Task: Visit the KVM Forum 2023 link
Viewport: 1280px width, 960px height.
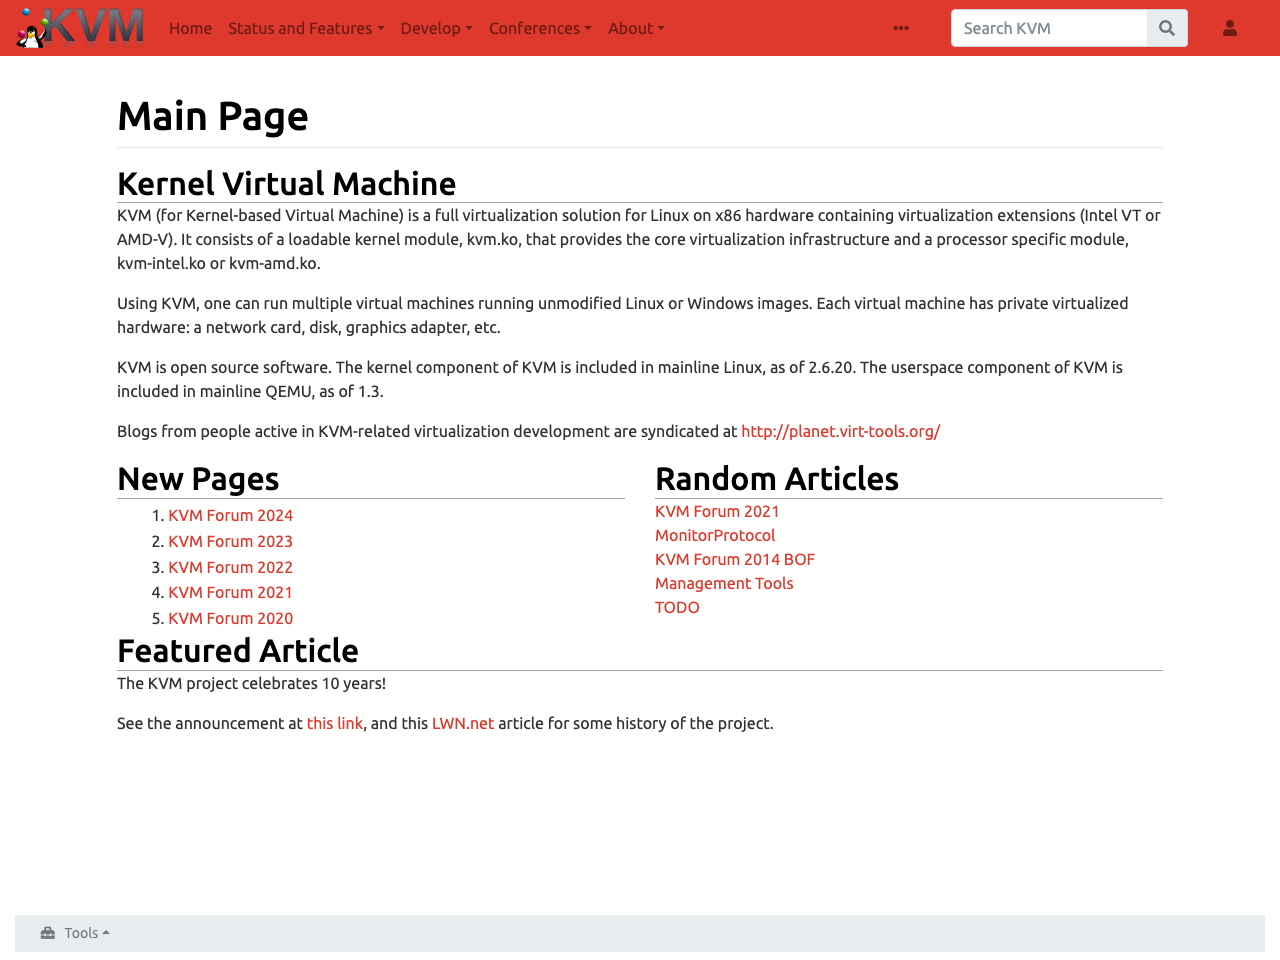Action: pyautogui.click(x=230, y=541)
